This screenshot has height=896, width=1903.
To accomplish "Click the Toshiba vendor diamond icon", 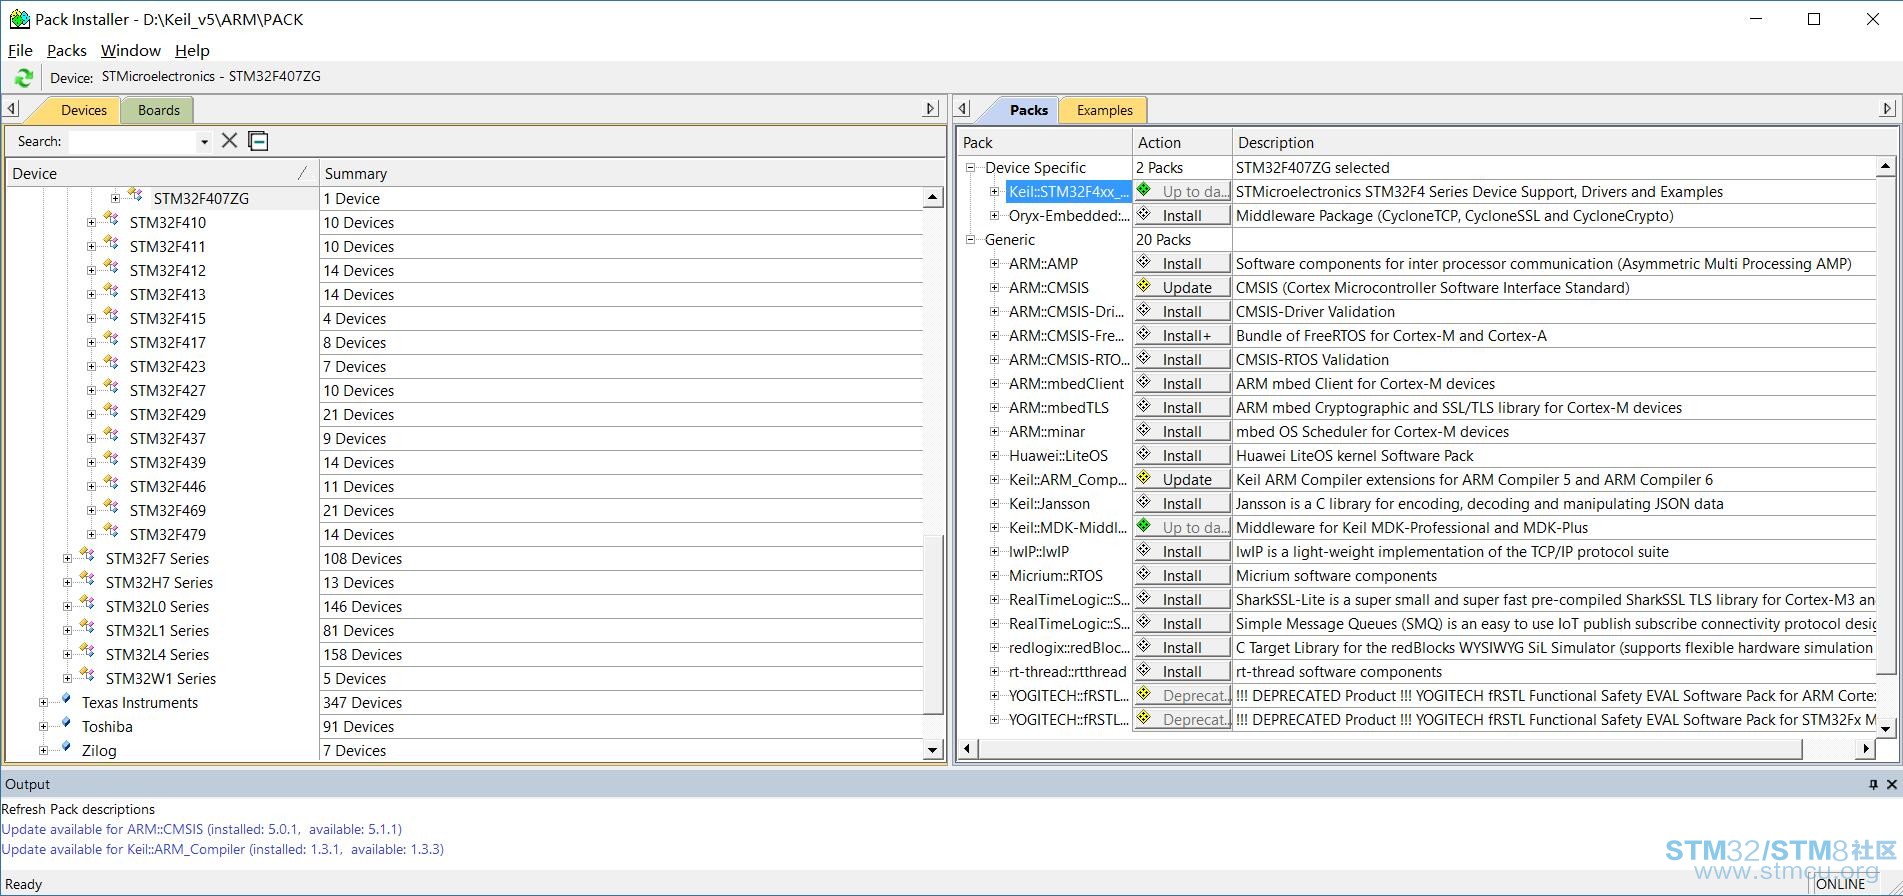I will pyautogui.click(x=65, y=724).
